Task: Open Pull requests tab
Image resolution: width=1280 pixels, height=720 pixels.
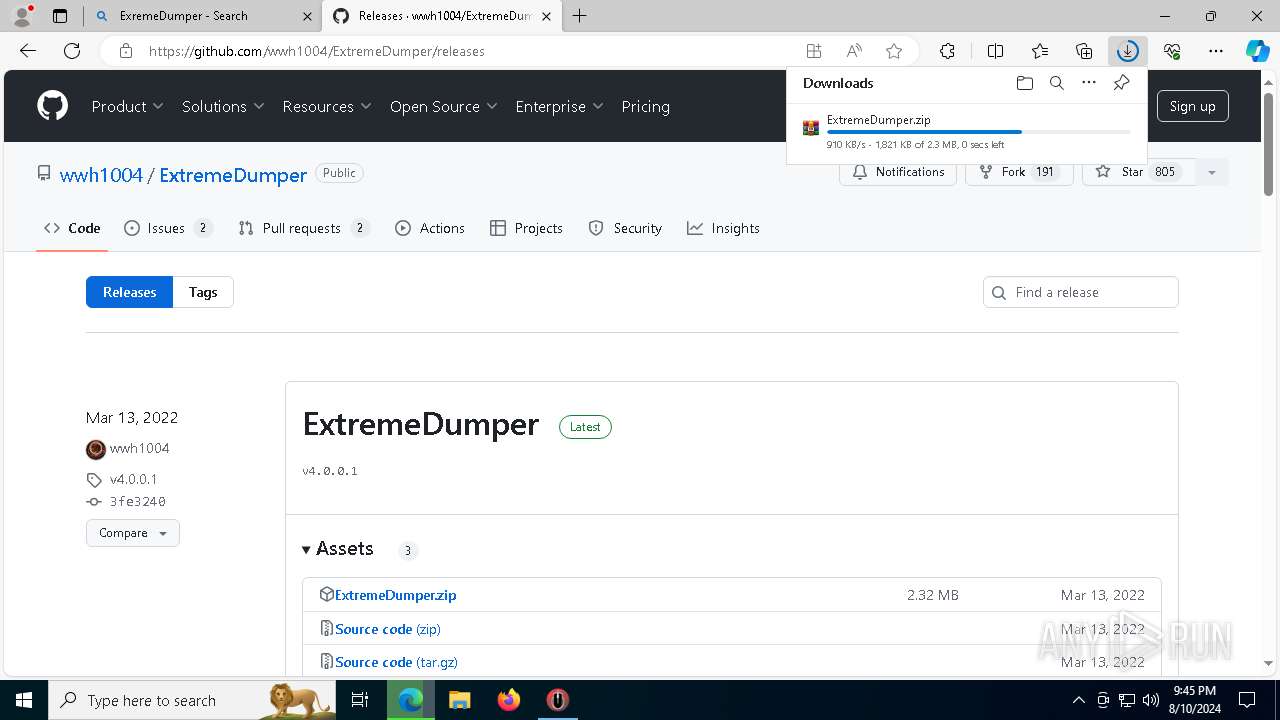Action: tap(304, 228)
